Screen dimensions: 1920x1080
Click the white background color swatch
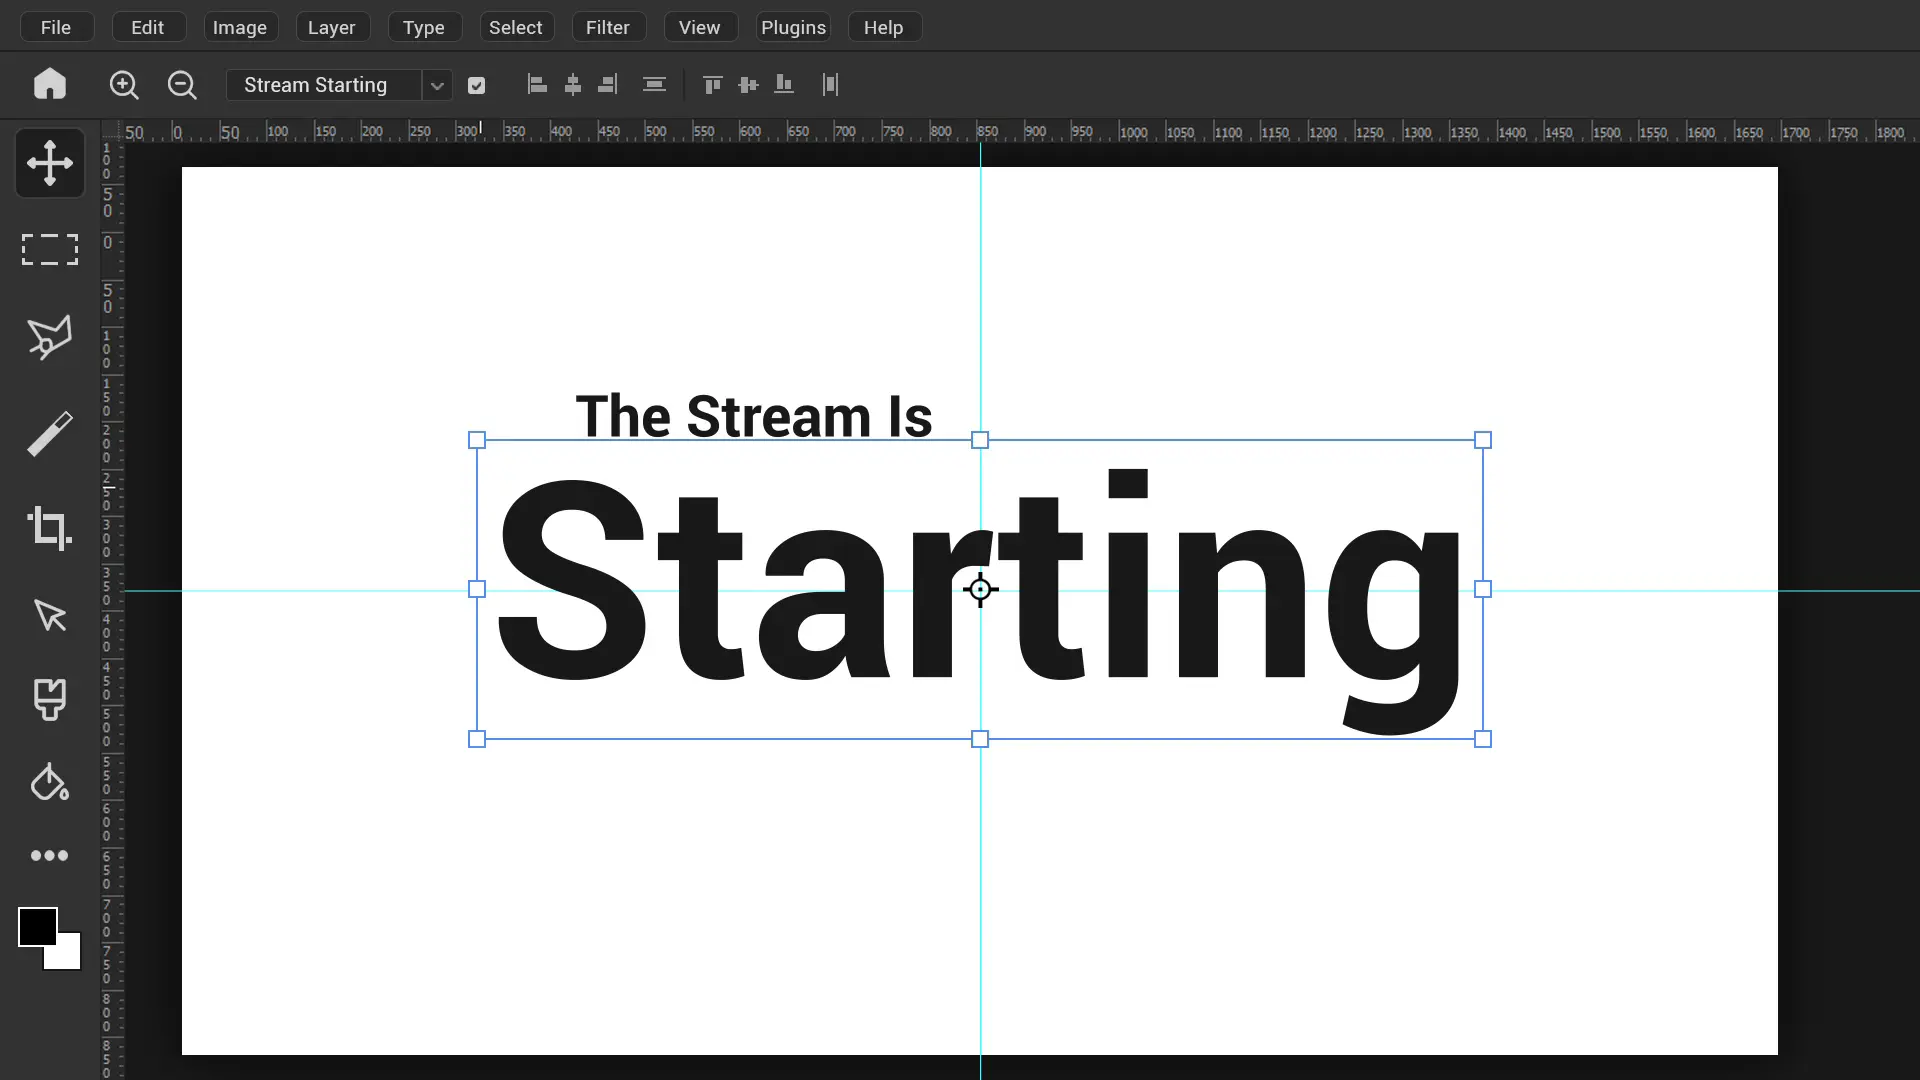(x=69, y=958)
